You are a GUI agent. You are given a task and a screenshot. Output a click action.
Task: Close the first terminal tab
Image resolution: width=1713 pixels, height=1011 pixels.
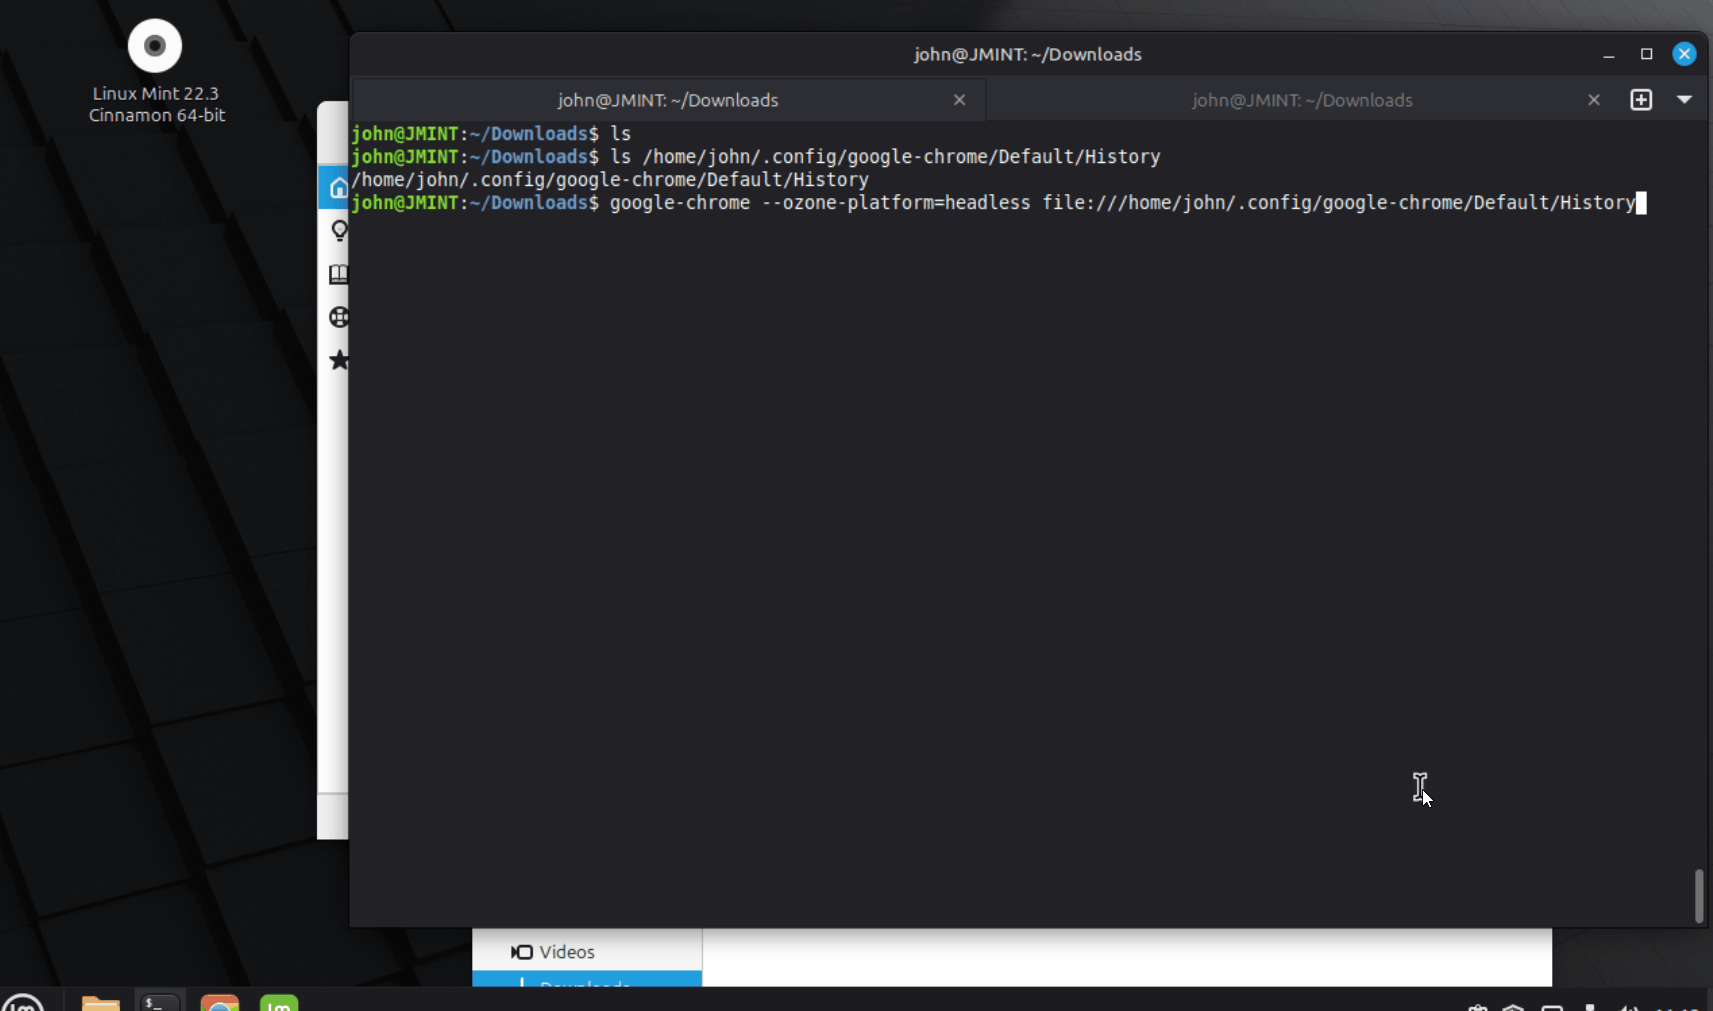tap(959, 100)
